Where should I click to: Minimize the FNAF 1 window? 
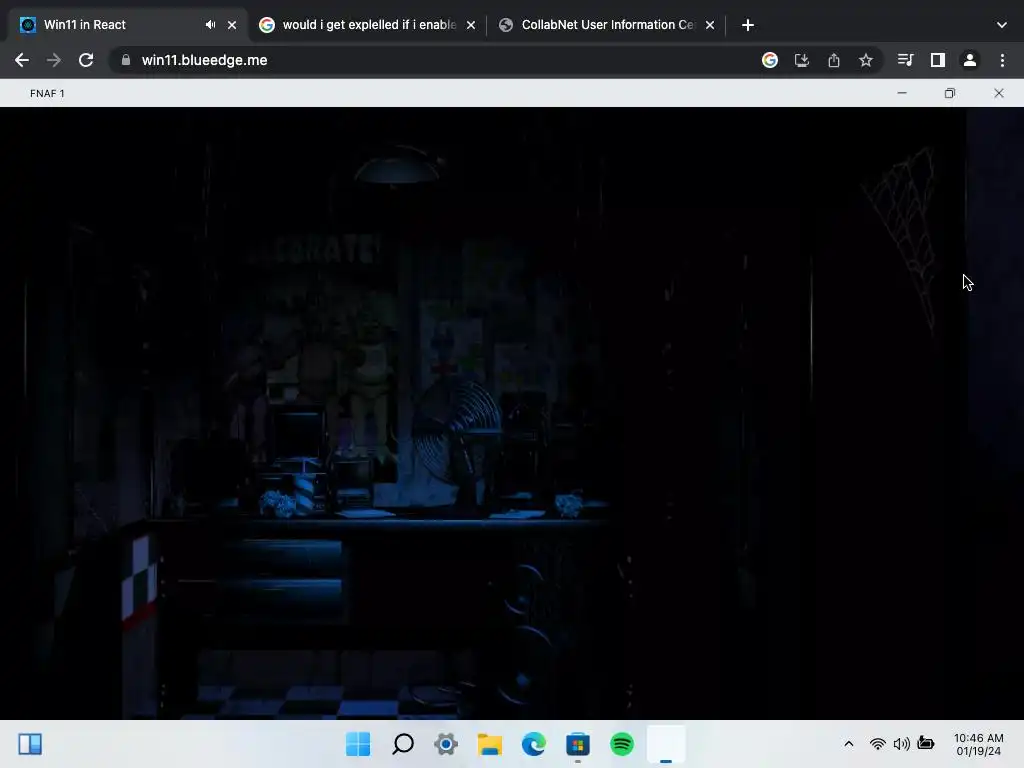click(x=902, y=93)
